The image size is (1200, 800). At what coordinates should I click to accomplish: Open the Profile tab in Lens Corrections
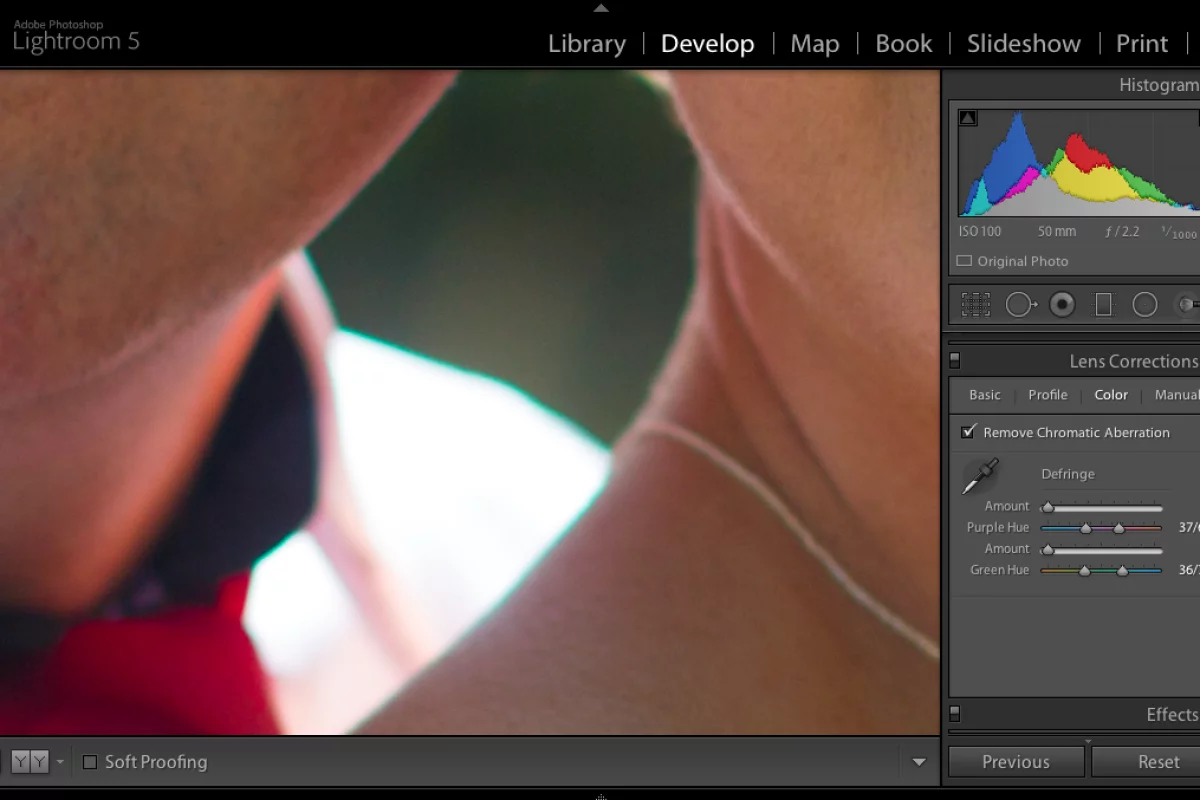coord(1047,395)
